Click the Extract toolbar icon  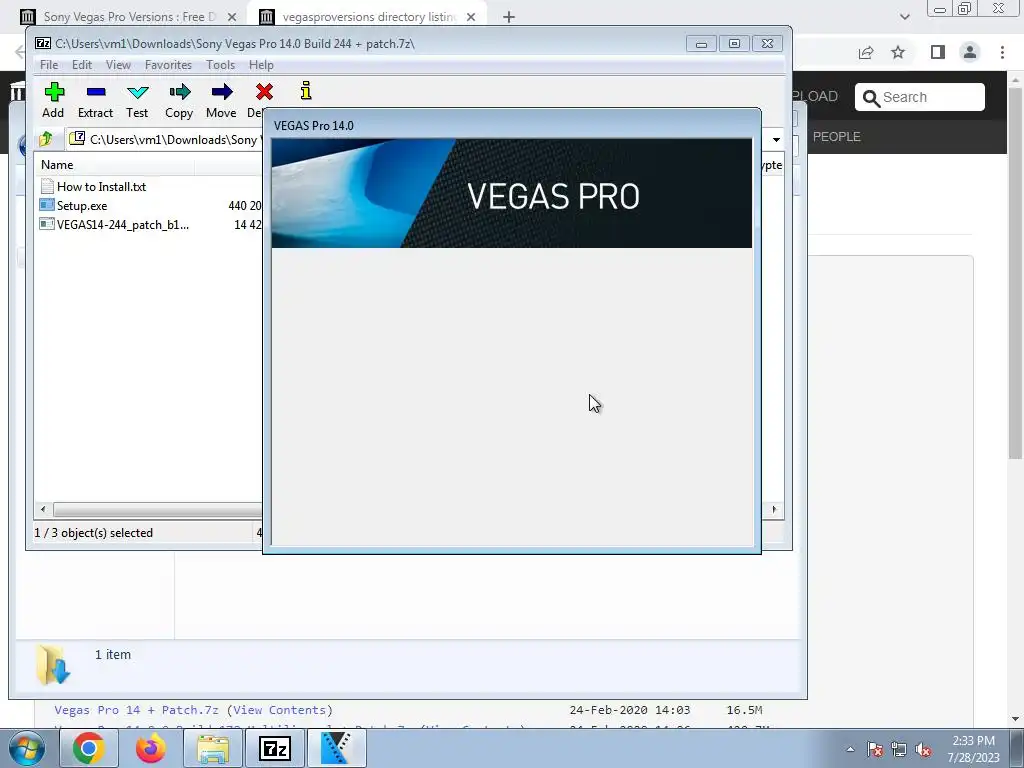coord(95,100)
